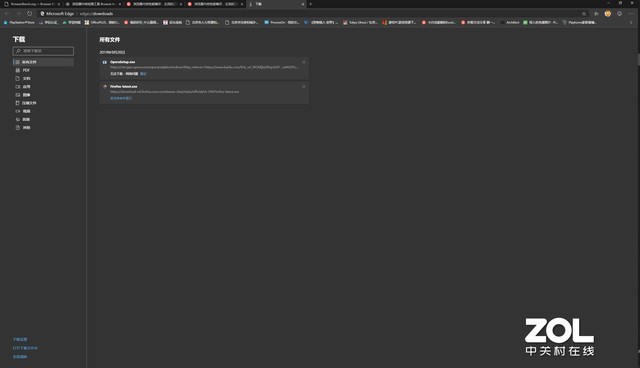The height and width of the screenshot is (368, 640).
Task: Select the last sidebar category 其他
Action: click(43, 127)
